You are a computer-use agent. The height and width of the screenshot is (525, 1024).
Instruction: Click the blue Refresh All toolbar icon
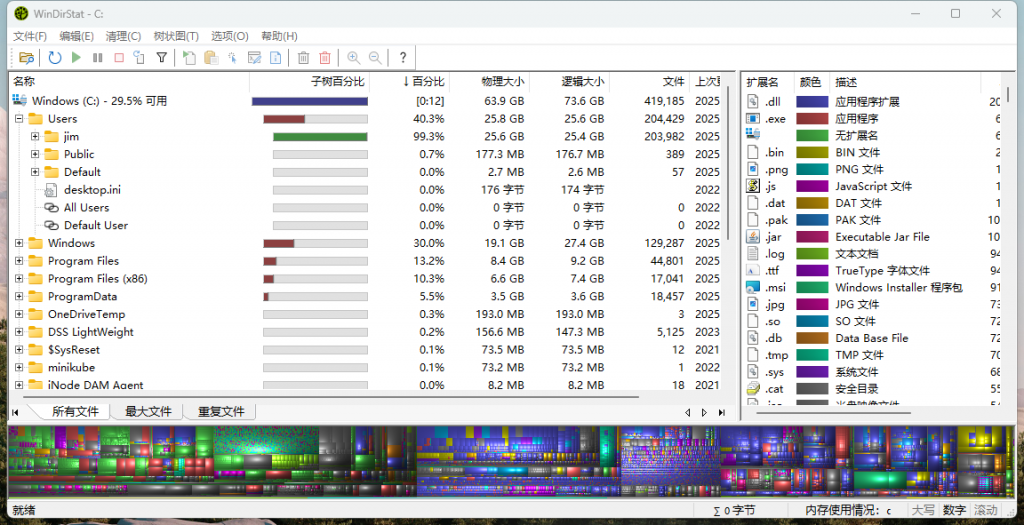(x=55, y=57)
